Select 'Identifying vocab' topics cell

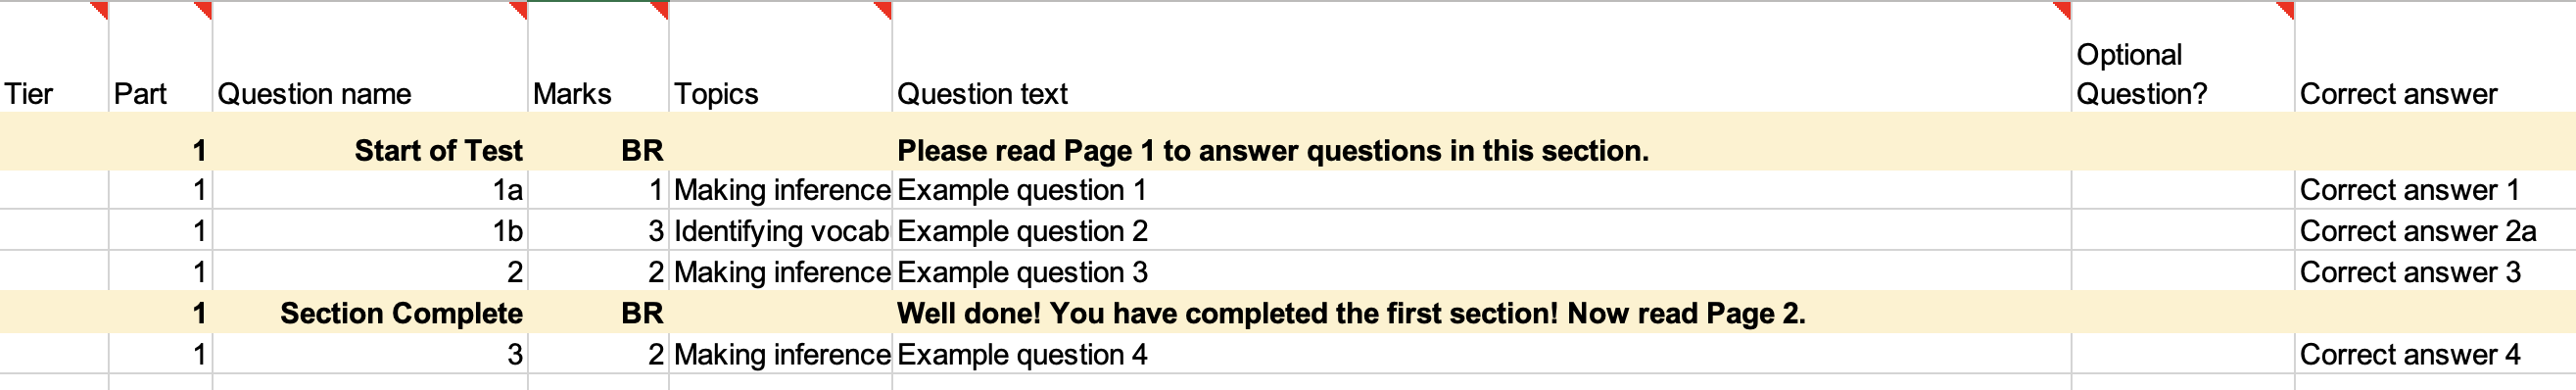pyautogui.click(x=780, y=231)
